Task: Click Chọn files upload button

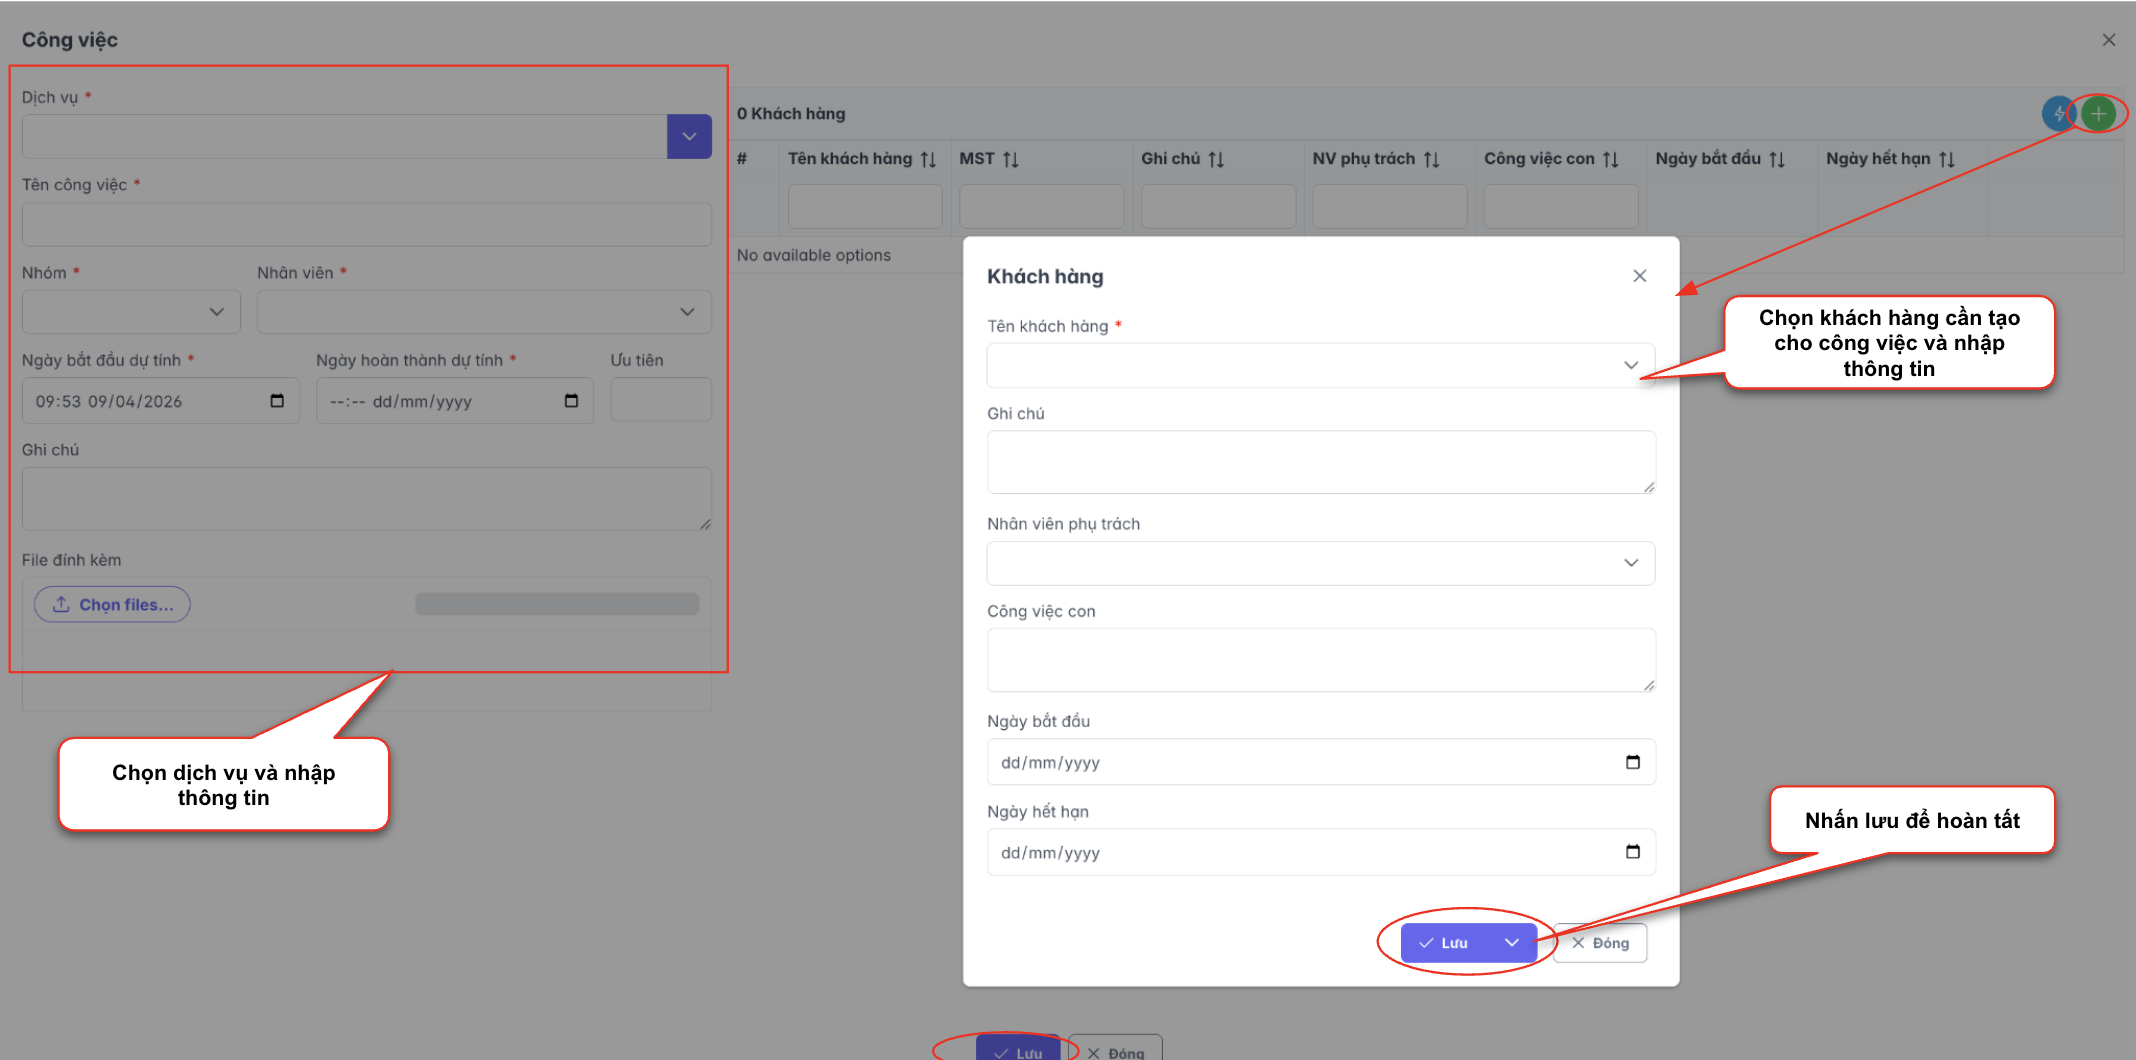Action: (x=113, y=605)
